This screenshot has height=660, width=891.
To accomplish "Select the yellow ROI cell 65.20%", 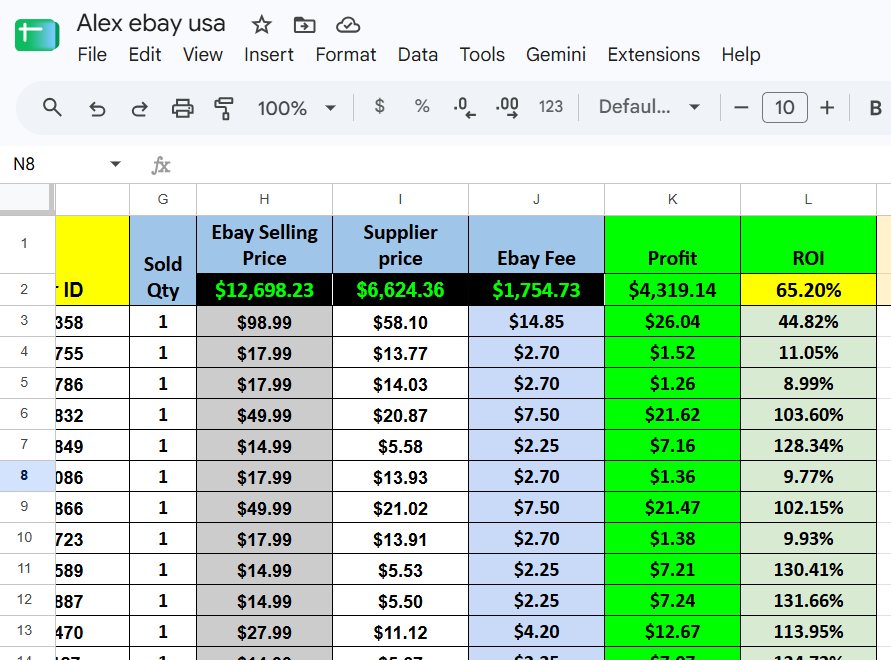I will (x=808, y=290).
